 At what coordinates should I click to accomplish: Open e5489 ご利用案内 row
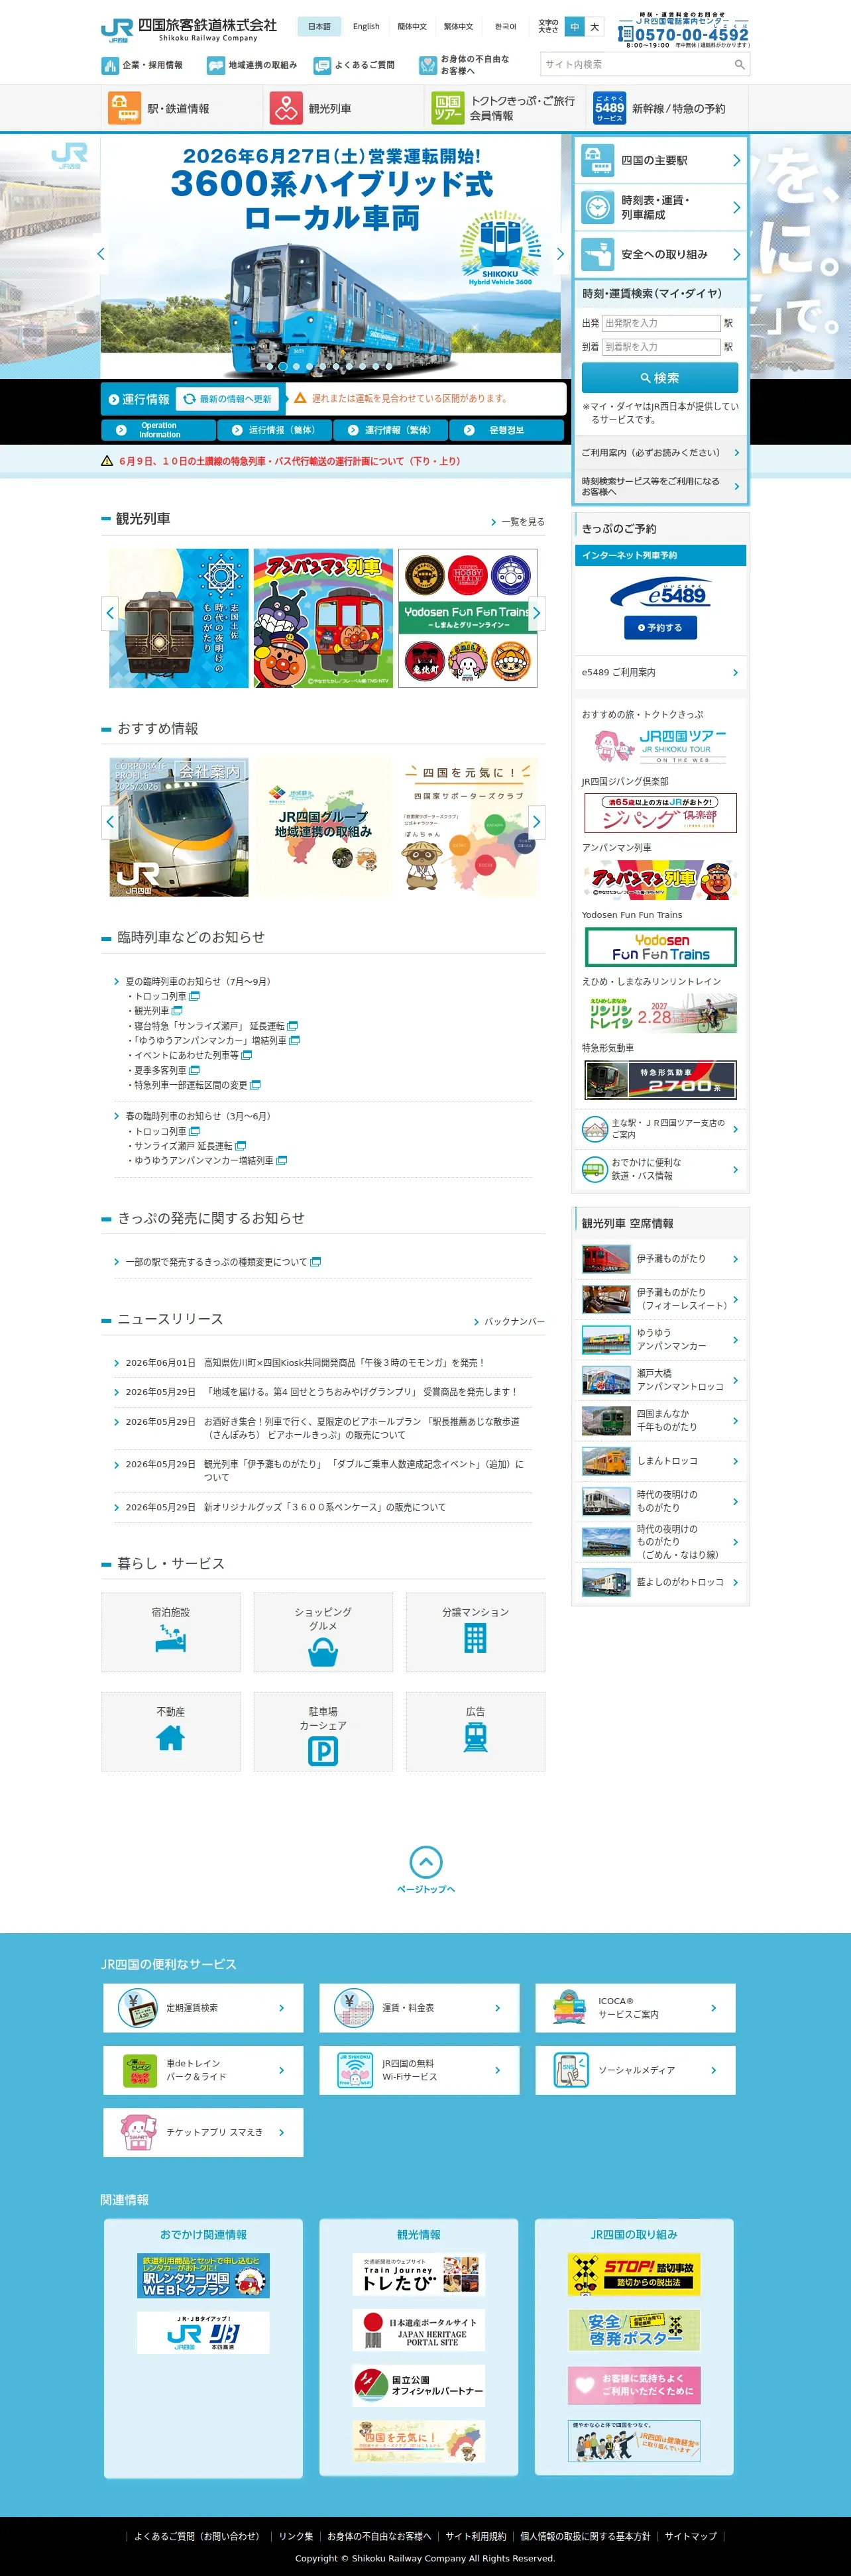[661, 672]
